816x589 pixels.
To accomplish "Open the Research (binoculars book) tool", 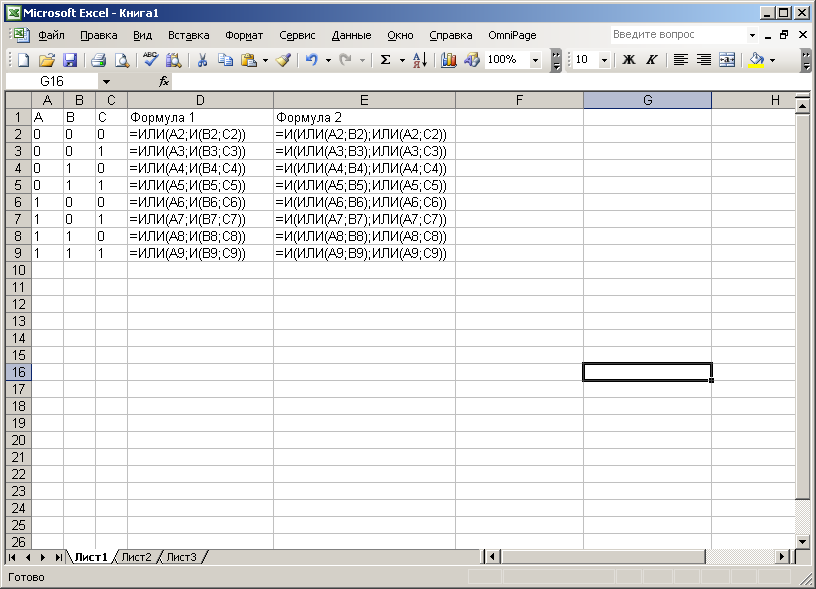I will click(x=173, y=60).
